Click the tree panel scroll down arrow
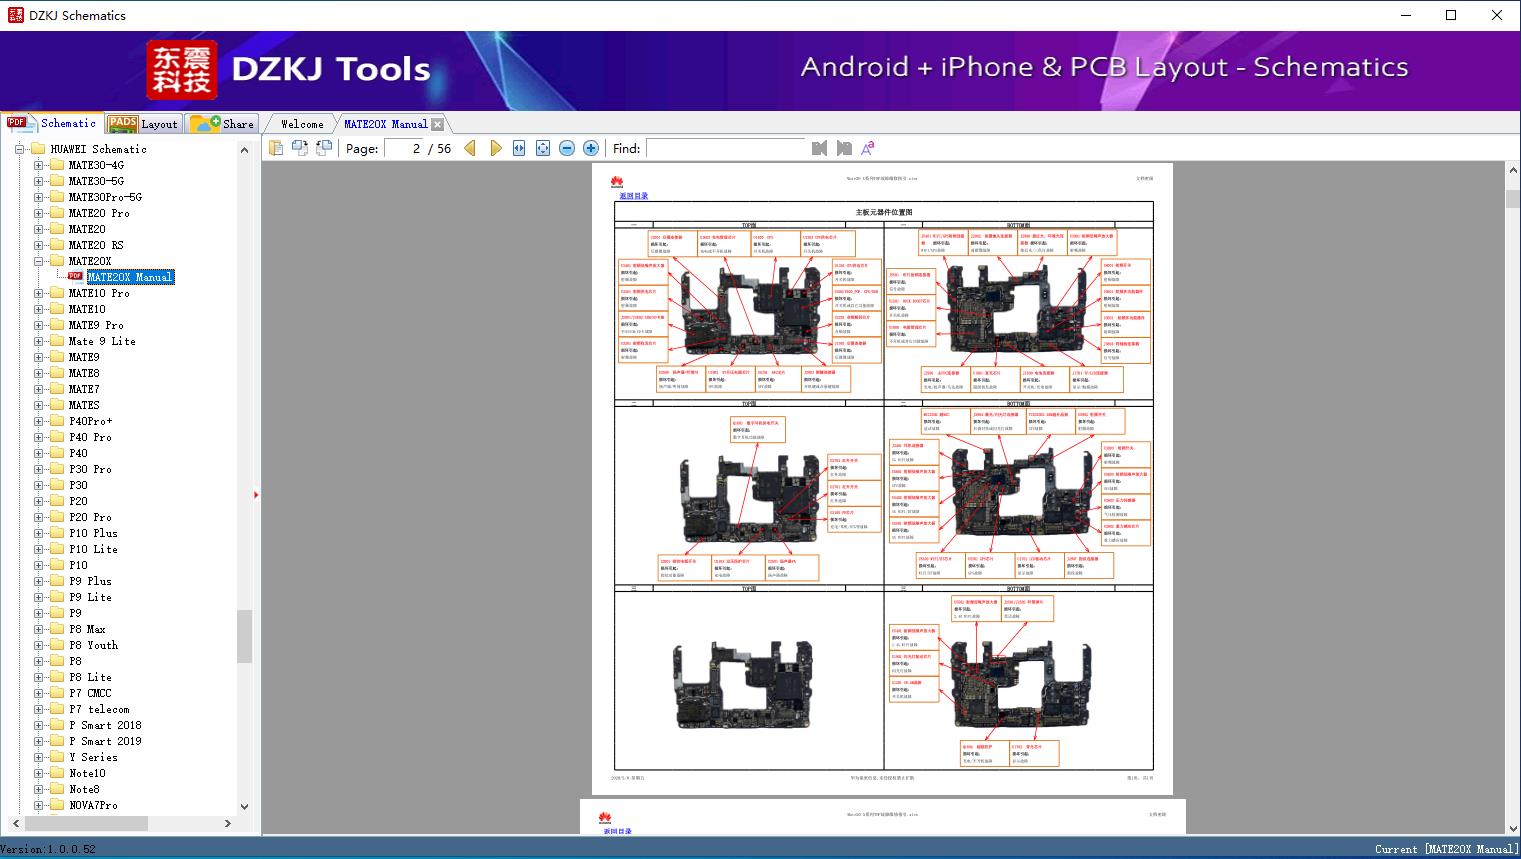 [x=244, y=806]
